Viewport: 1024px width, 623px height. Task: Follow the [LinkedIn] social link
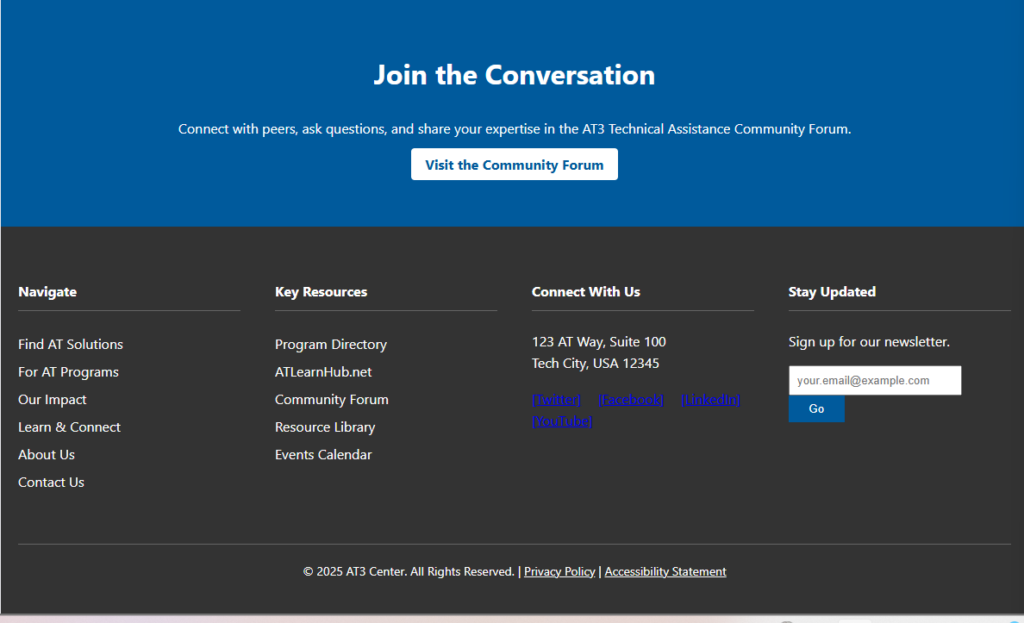pos(710,400)
